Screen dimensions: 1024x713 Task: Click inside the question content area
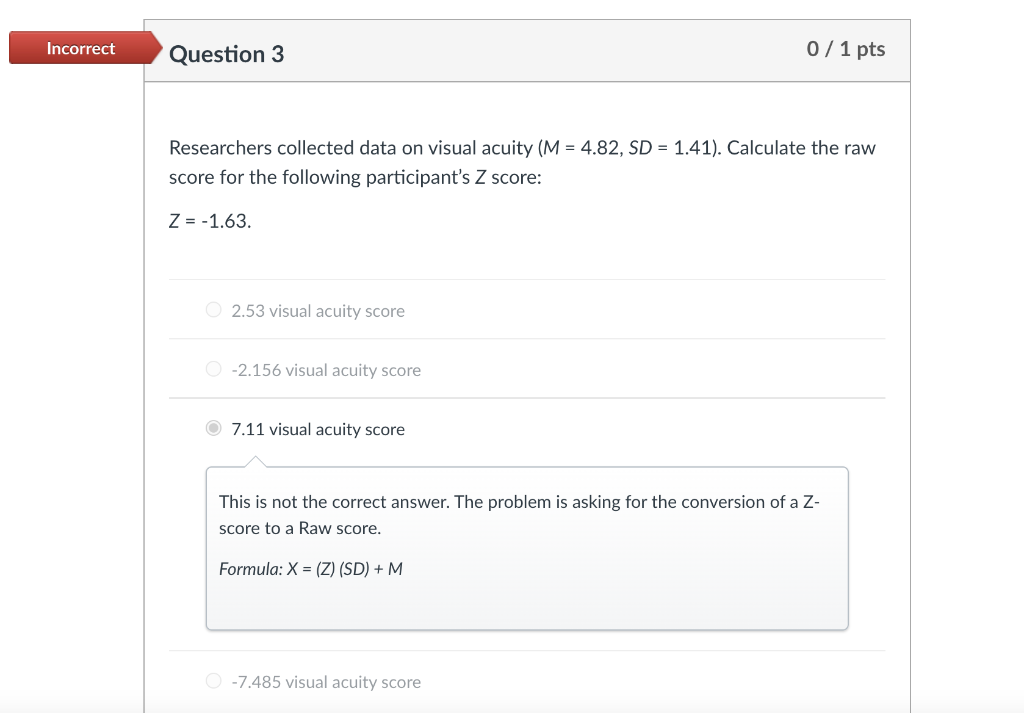[x=527, y=250]
